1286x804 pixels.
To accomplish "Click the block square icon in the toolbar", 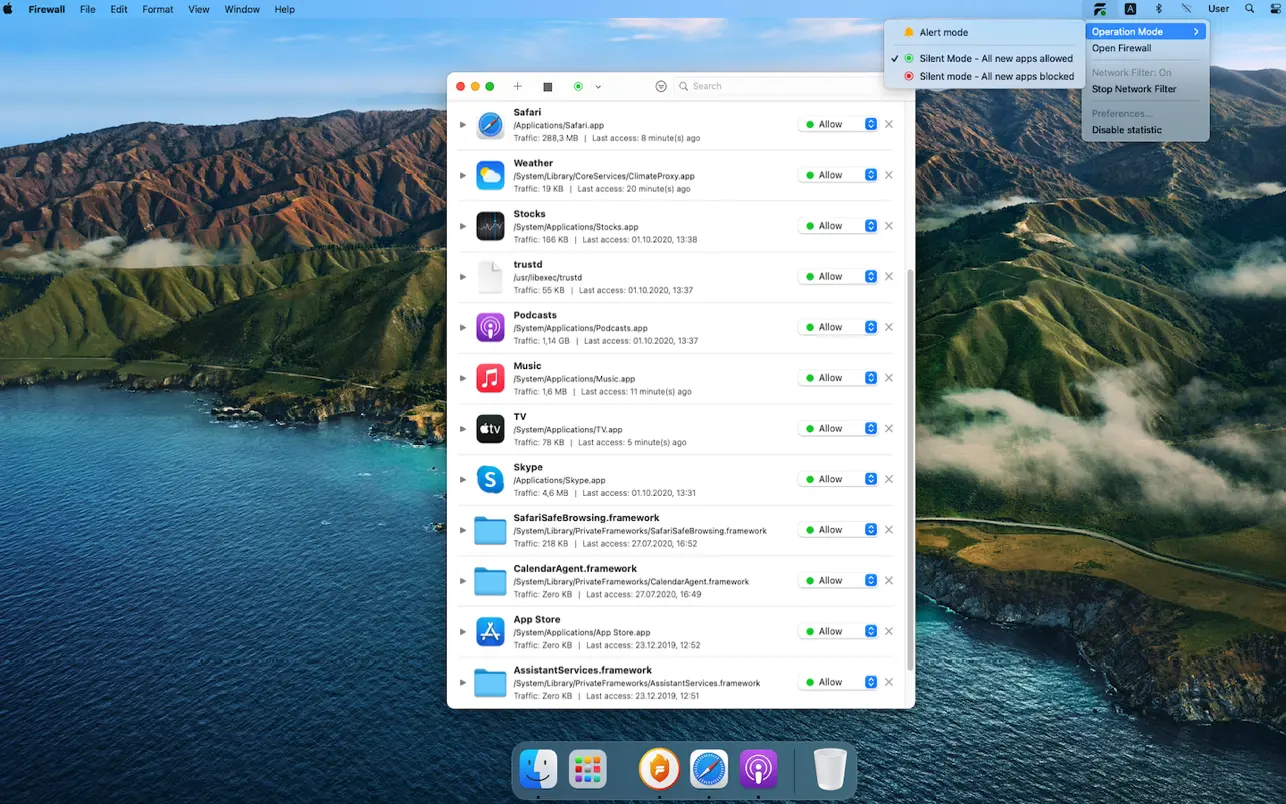I will 547,86.
